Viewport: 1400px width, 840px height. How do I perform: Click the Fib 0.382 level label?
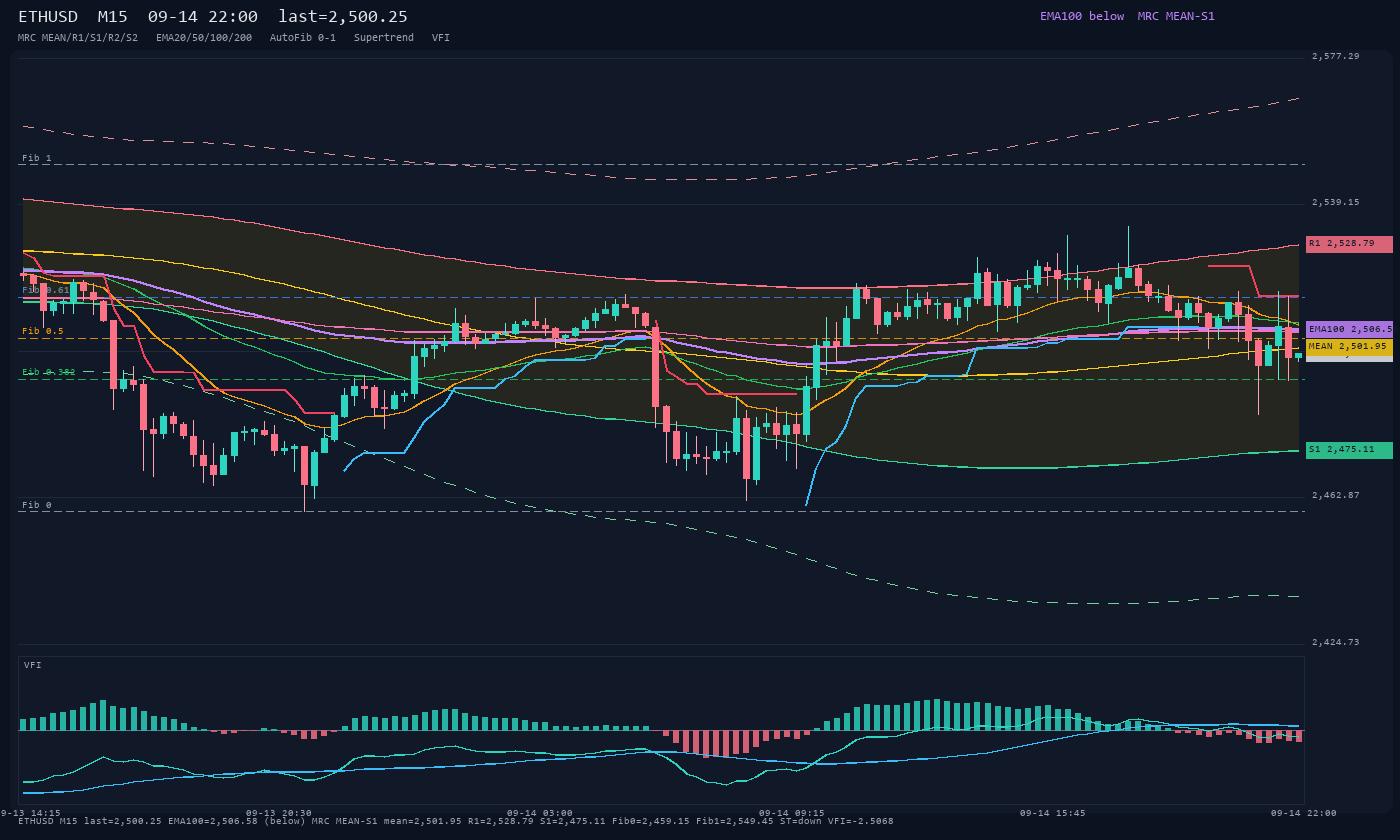point(49,372)
